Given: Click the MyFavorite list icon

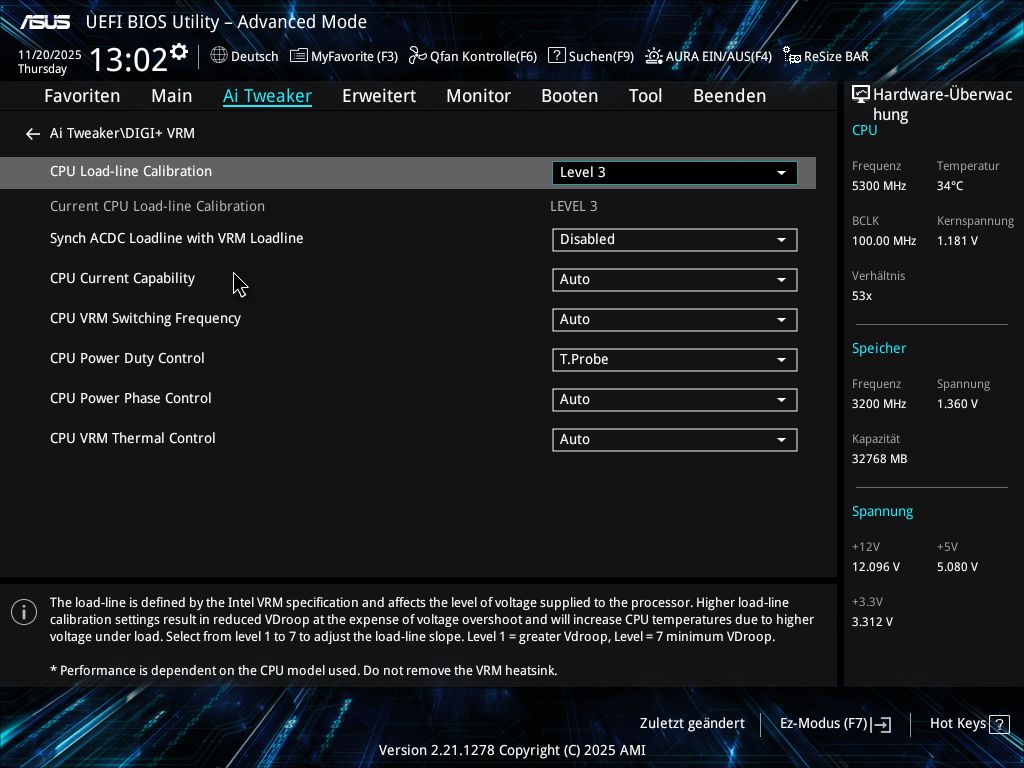Looking at the screenshot, I should click(x=298, y=56).
